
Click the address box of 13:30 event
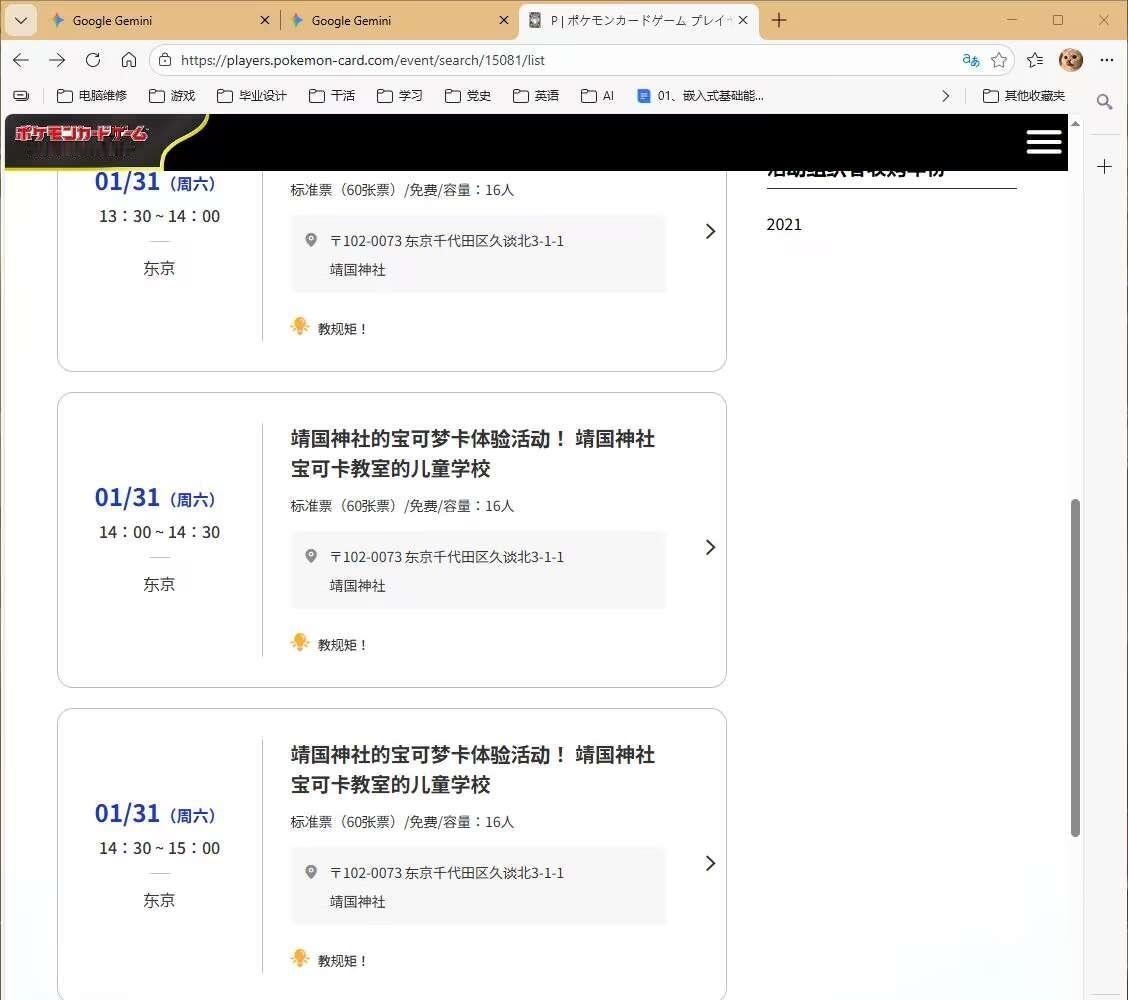[478, 254]
